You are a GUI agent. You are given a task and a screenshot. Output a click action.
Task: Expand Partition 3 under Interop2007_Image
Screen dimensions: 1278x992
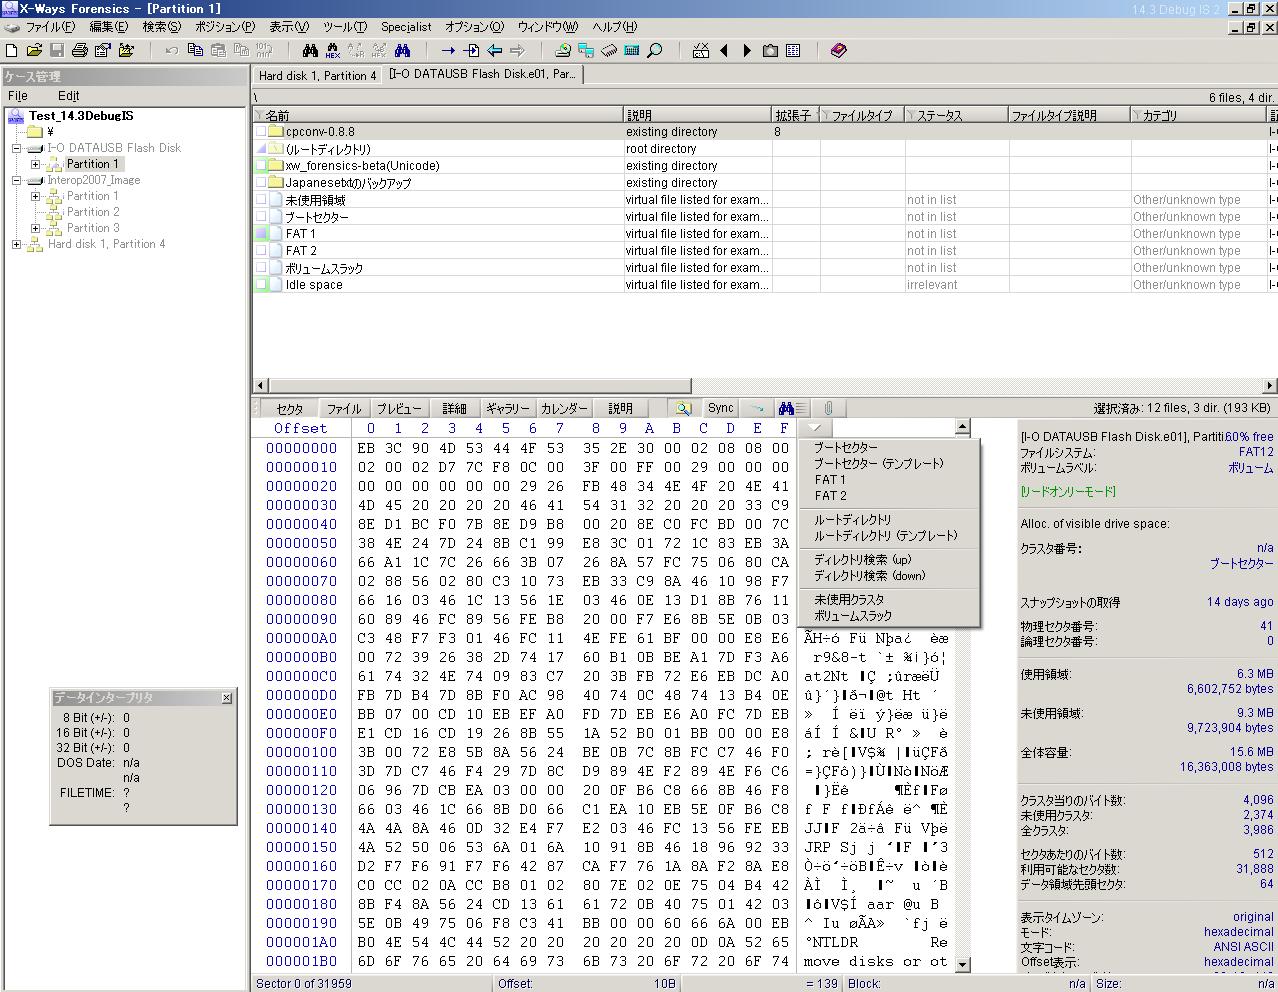36,228
